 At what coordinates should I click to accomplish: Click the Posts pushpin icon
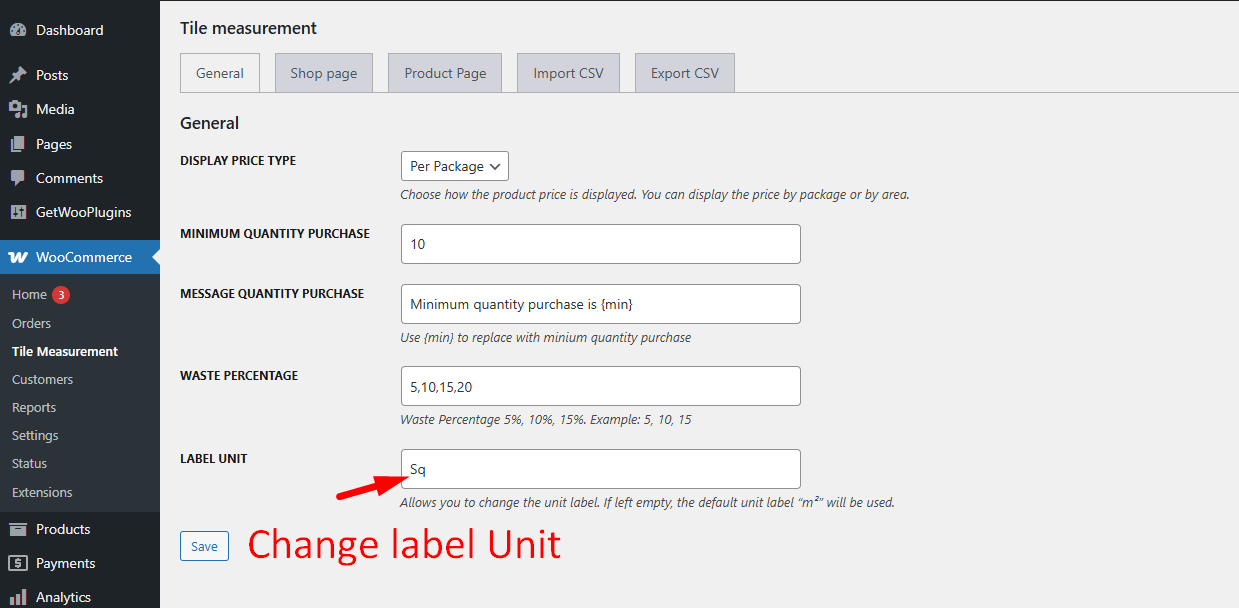point(18,75)
